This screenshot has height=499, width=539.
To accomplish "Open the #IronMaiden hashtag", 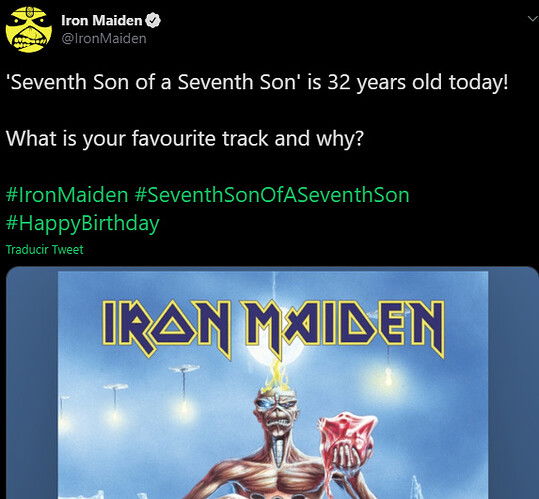I will coord(67,195).
